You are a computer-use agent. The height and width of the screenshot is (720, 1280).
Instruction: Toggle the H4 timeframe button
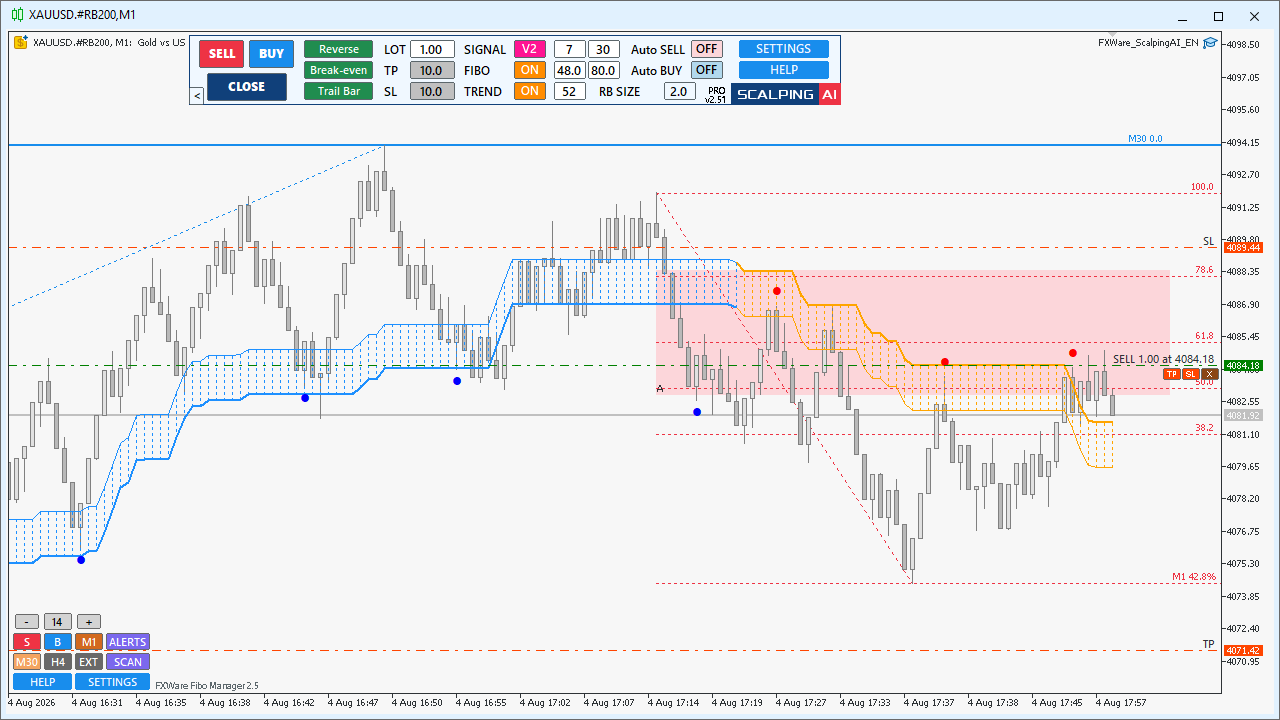pyautogui.click(x=57, y=662)
